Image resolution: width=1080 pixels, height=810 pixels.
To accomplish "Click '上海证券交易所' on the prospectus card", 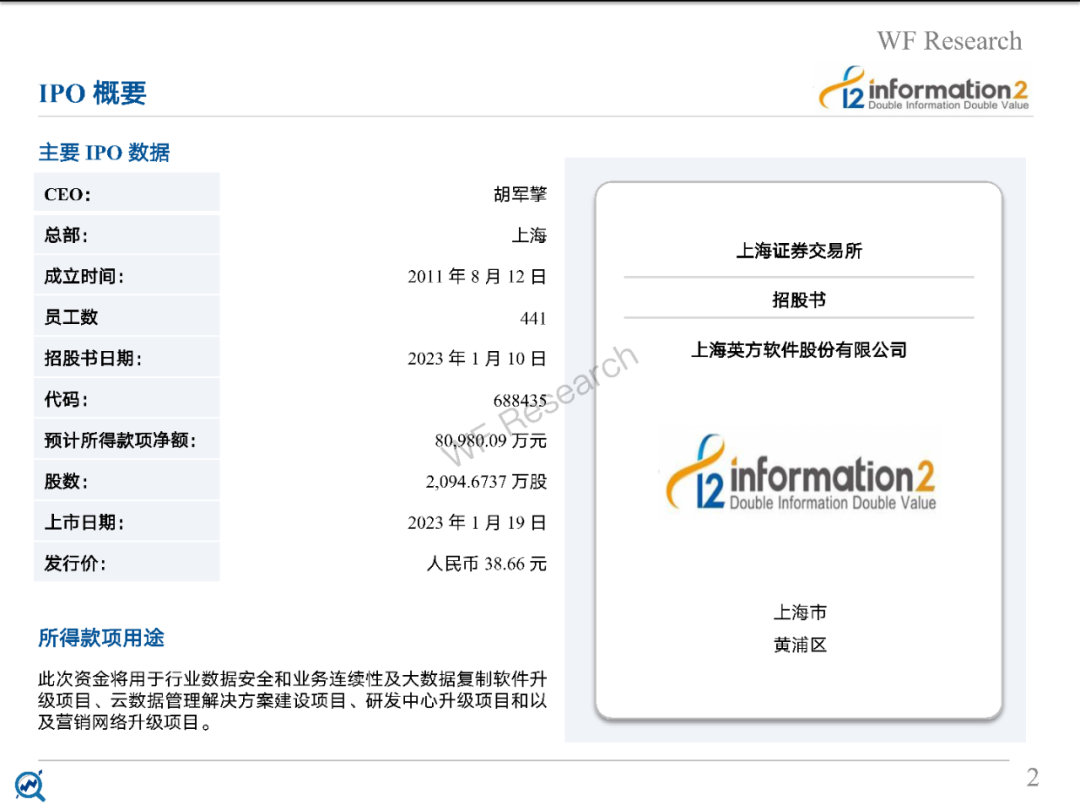I will click(799, 251).
